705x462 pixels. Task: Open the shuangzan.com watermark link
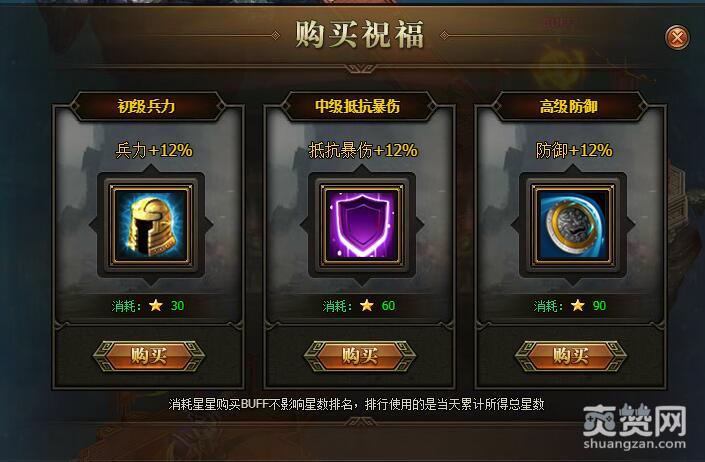(634, 444)
